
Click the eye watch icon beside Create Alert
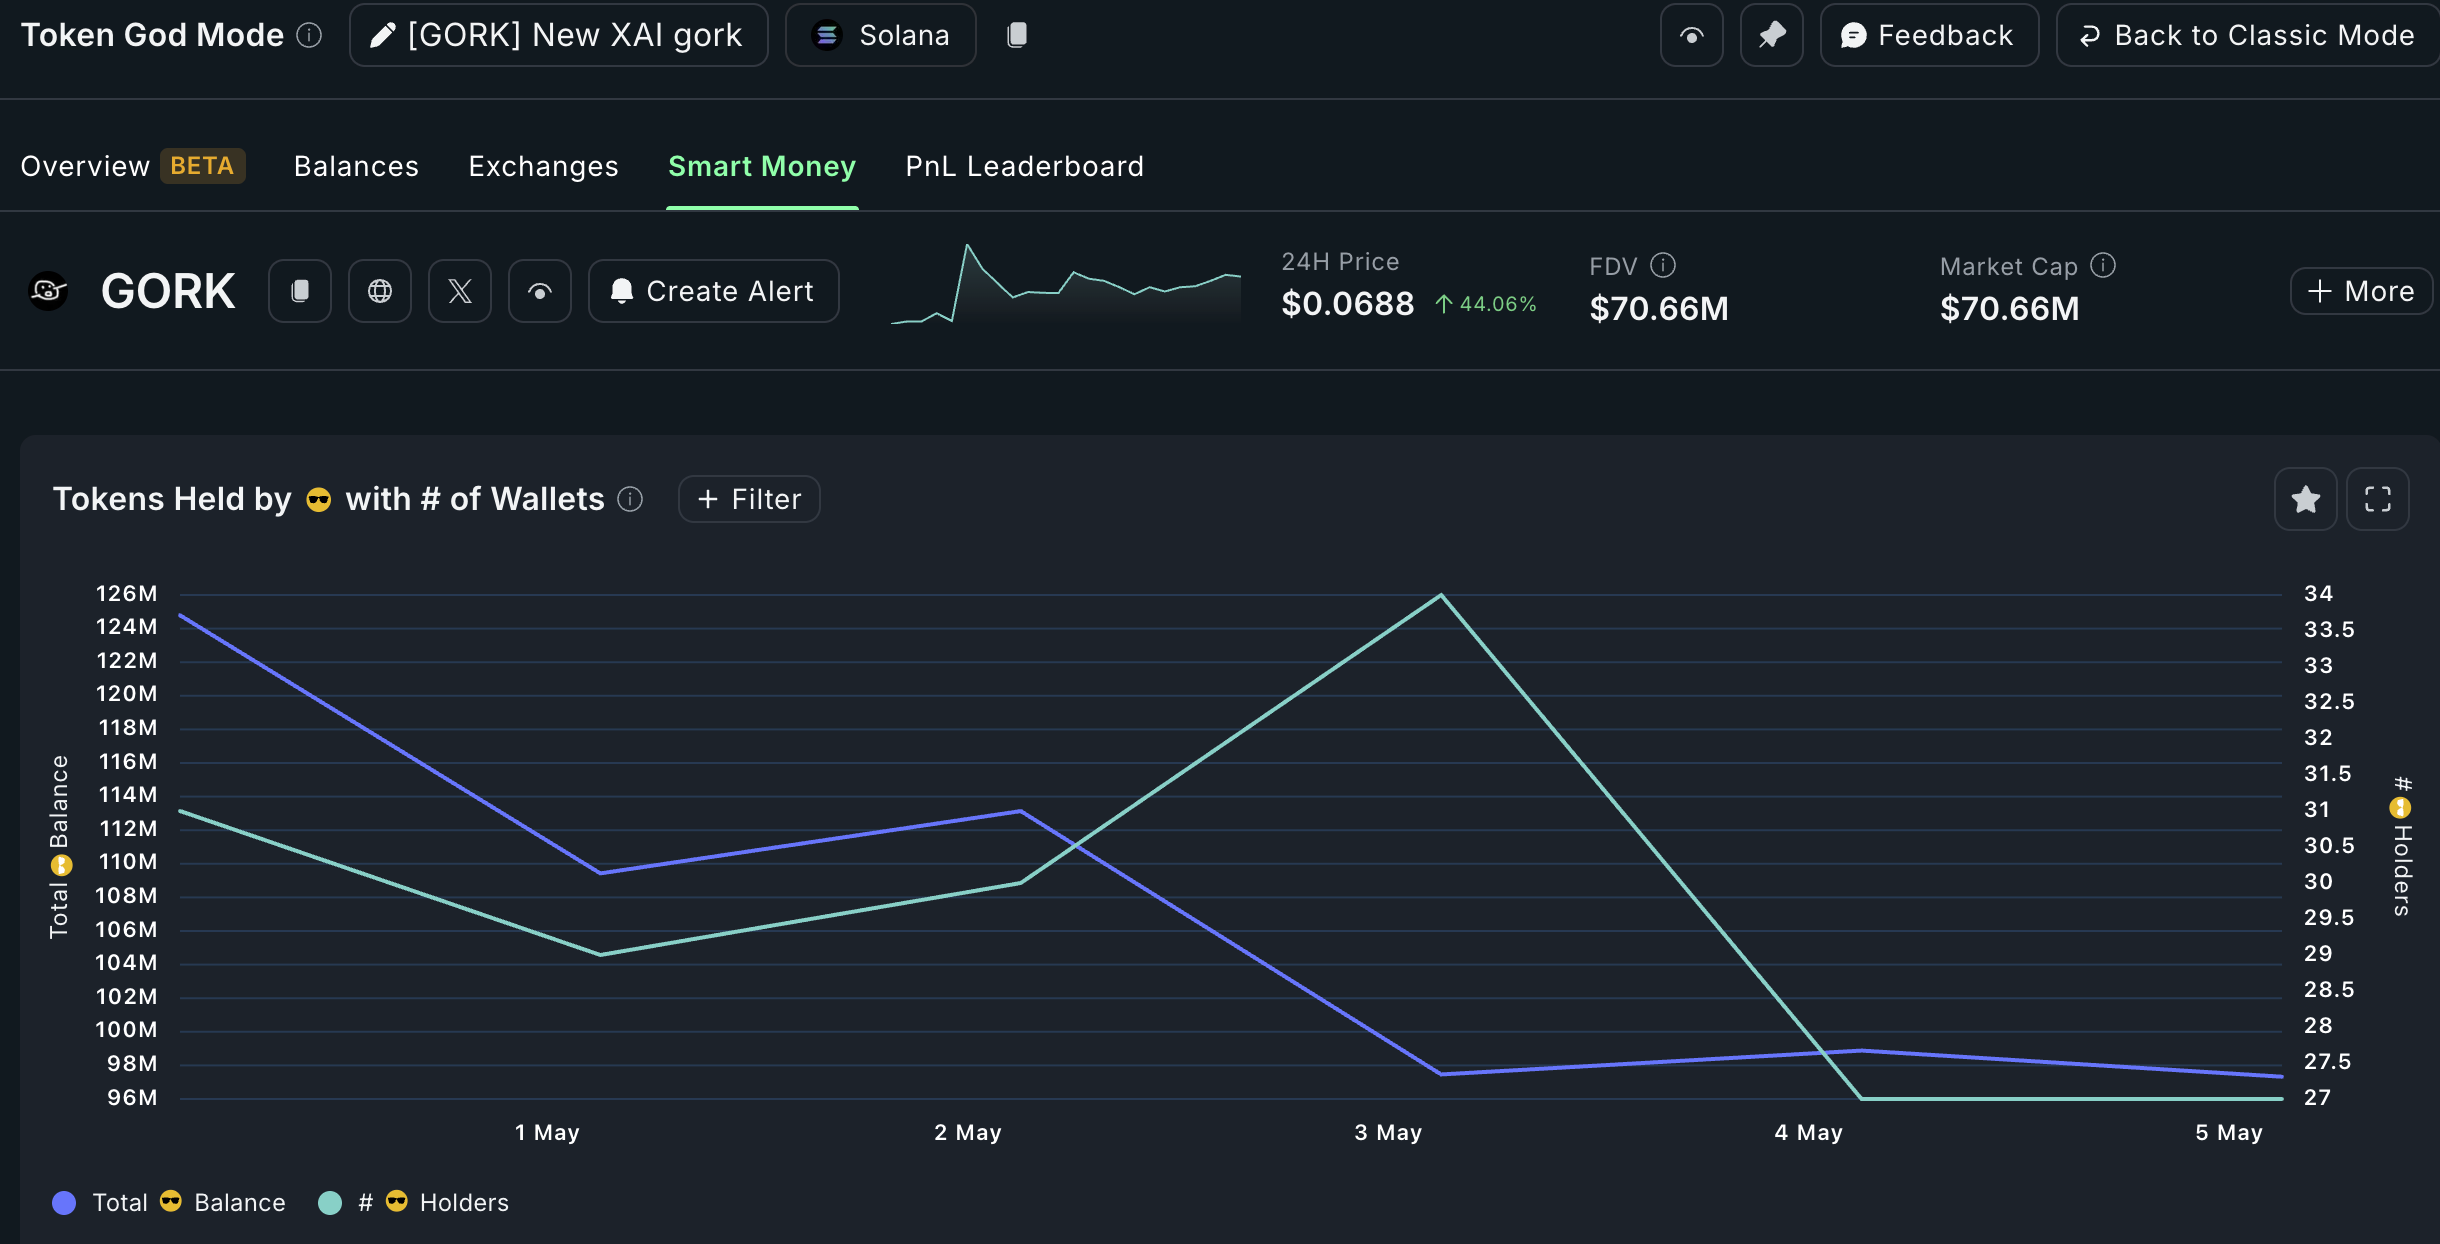540,291
